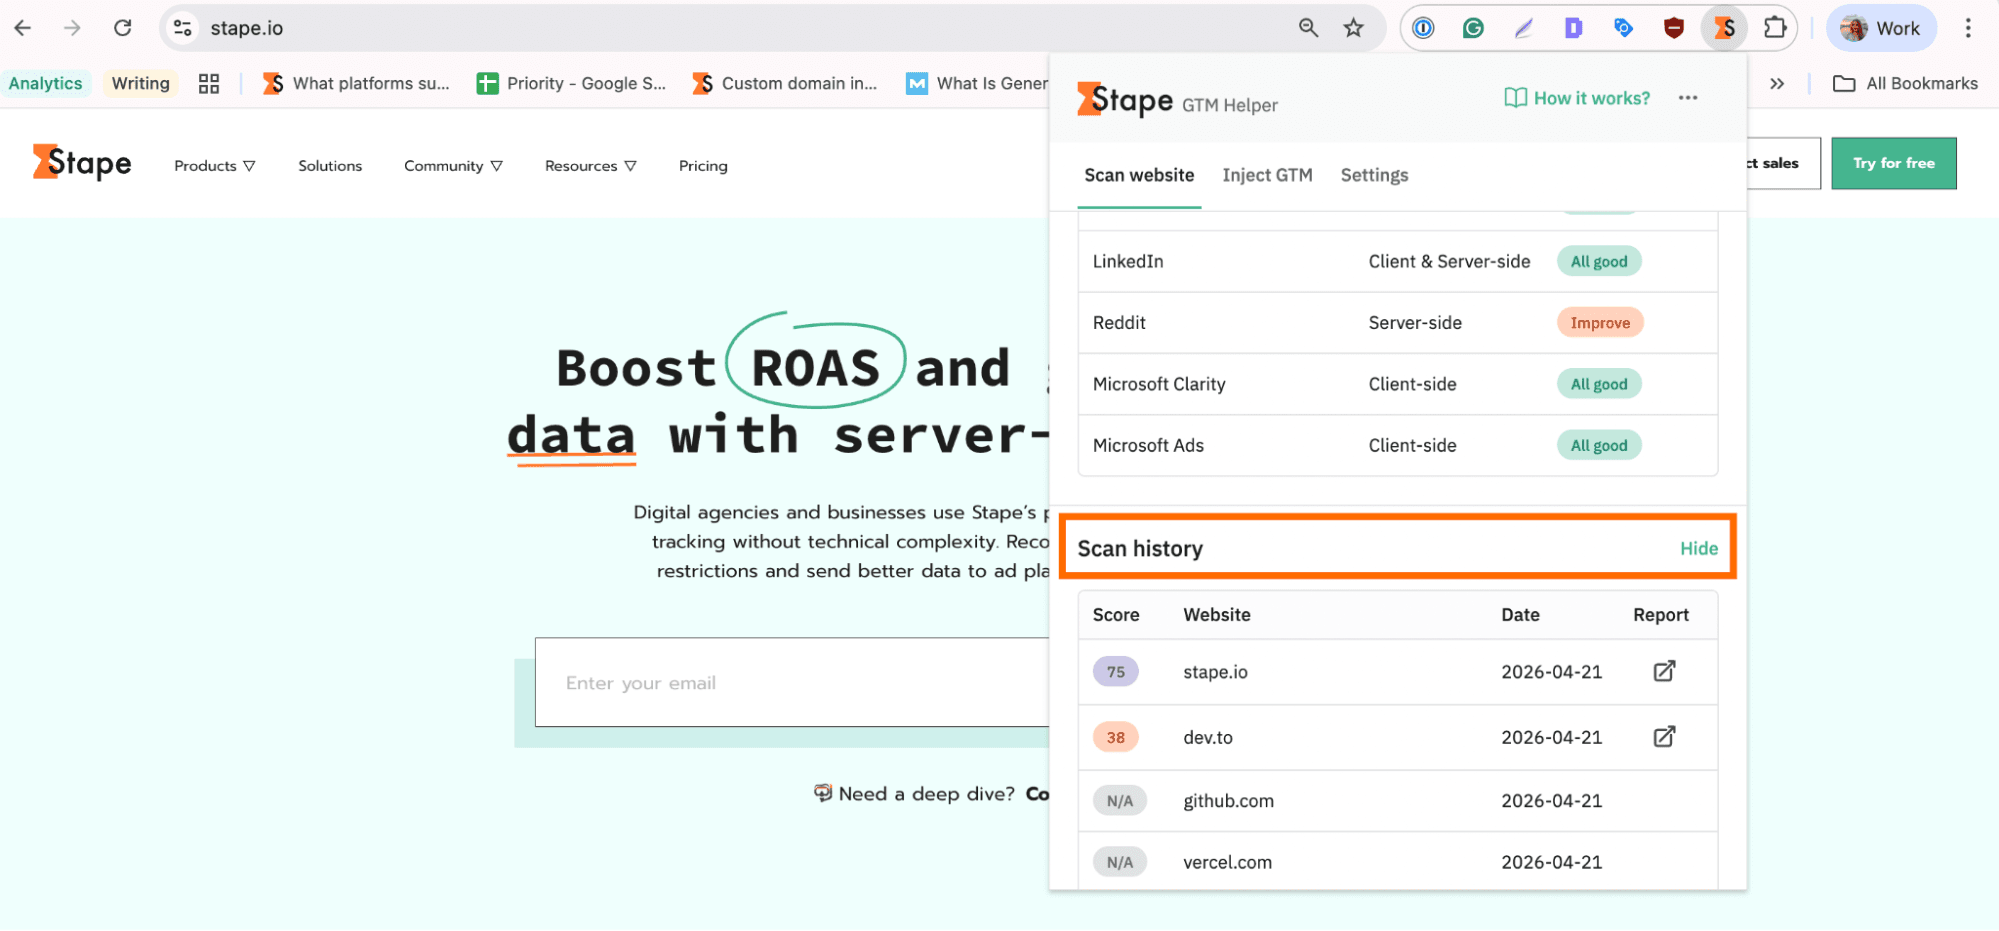
Task: Click the Grammarly extension icon
Action: (x=1473, y=28)
